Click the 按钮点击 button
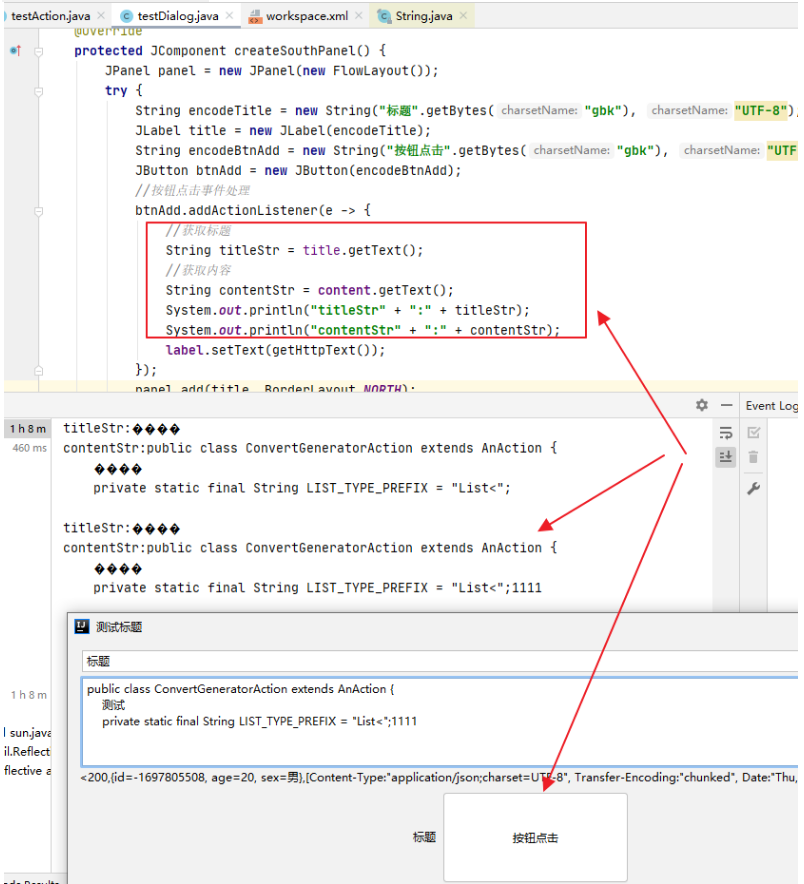The image size is (804, 884). click(x=535, y=837)
